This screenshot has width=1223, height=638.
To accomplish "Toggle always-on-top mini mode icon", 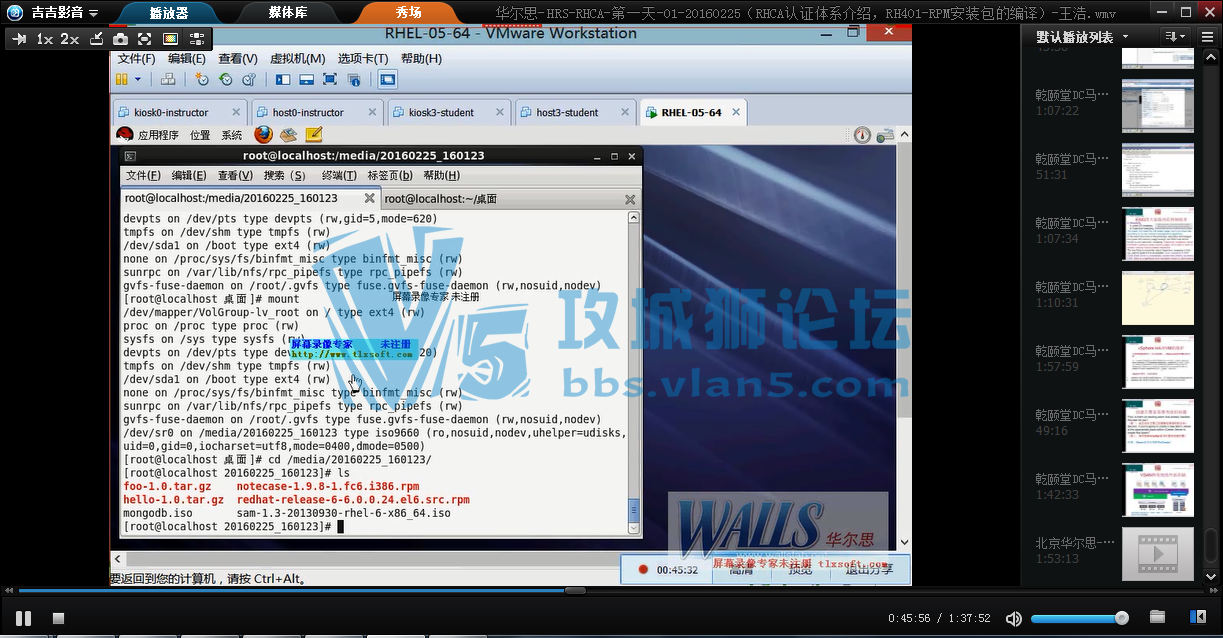I will click(x=96, y=39).
